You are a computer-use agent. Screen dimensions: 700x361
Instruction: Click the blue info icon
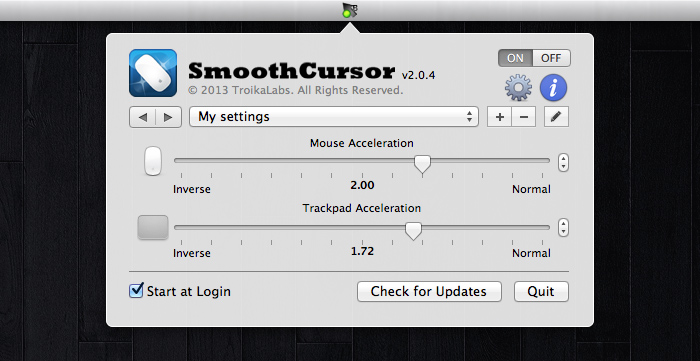554,87
